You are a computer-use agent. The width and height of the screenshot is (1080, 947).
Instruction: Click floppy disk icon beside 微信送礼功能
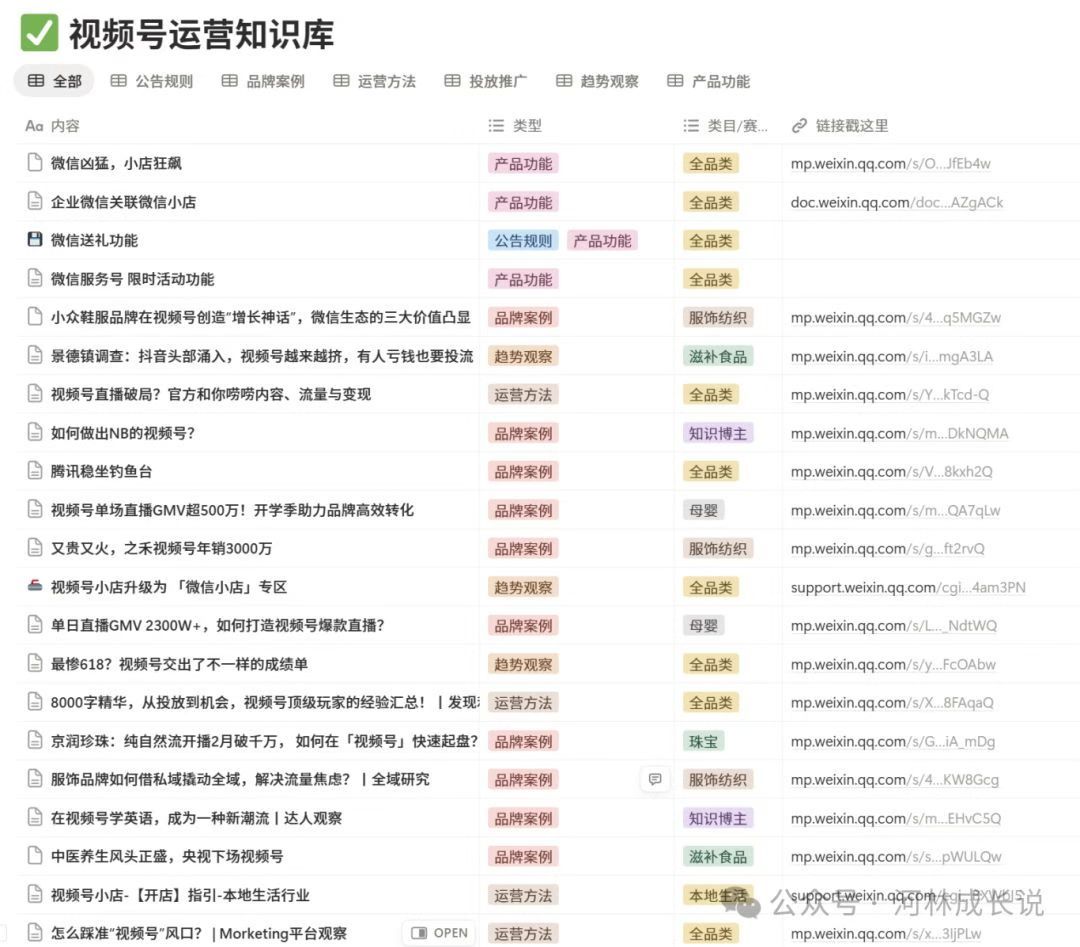pyautogui.click(x=34, y=240)
